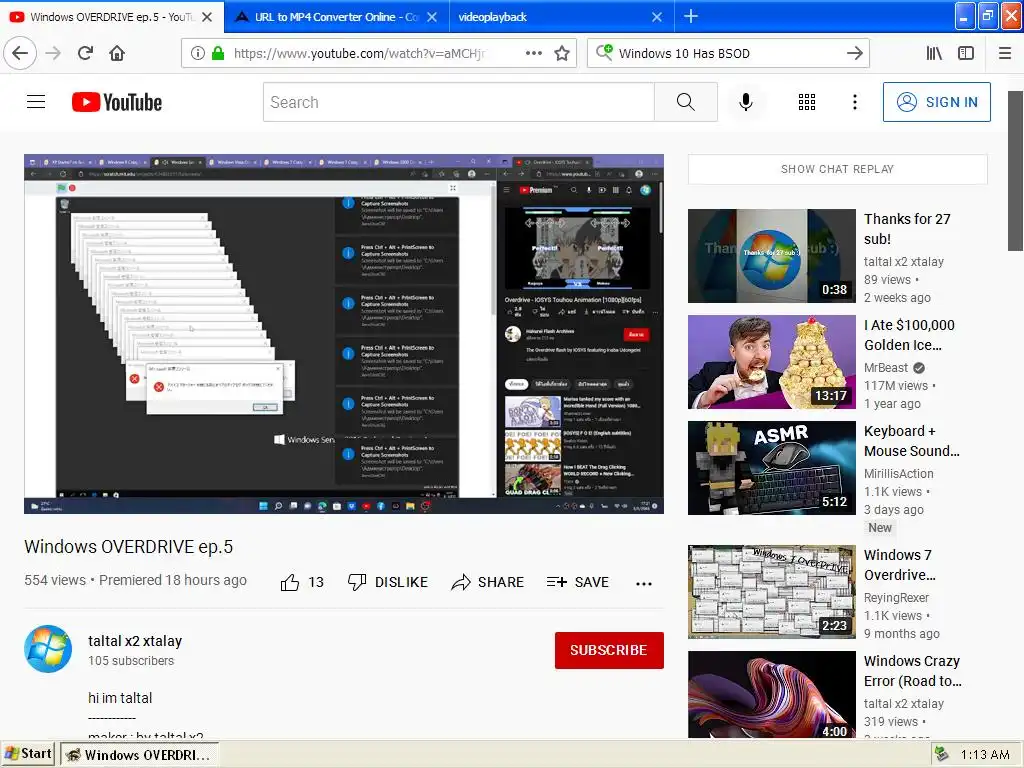
Task: Click the browser forward arrow
Action: point(54,53)
